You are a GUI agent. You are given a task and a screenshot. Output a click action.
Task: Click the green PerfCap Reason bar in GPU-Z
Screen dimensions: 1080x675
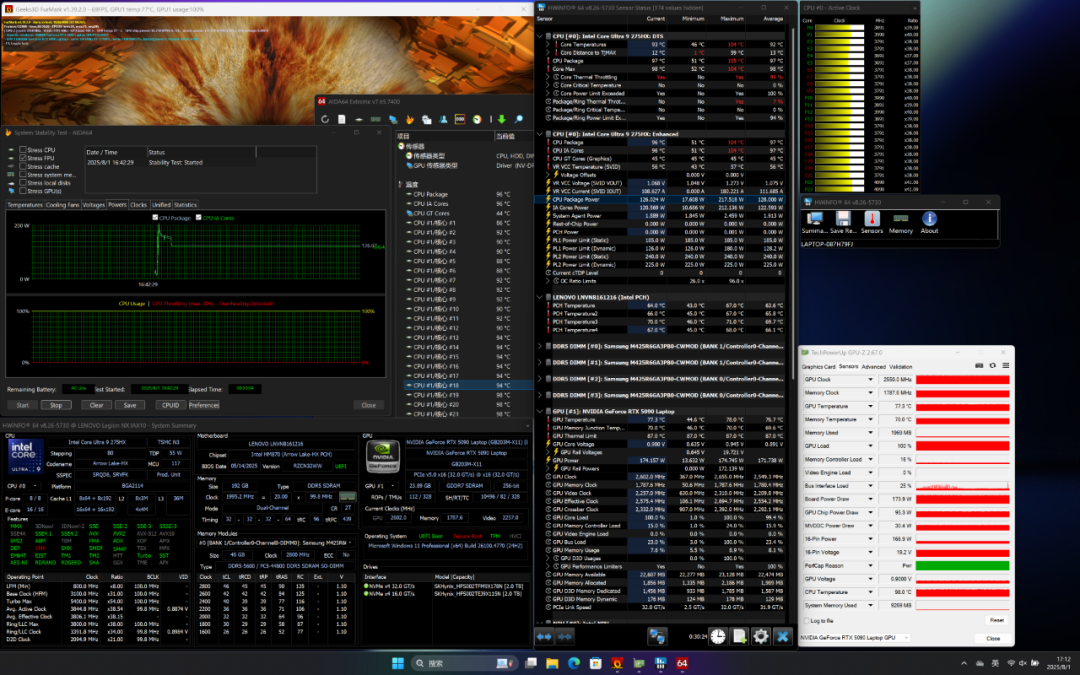962,565
